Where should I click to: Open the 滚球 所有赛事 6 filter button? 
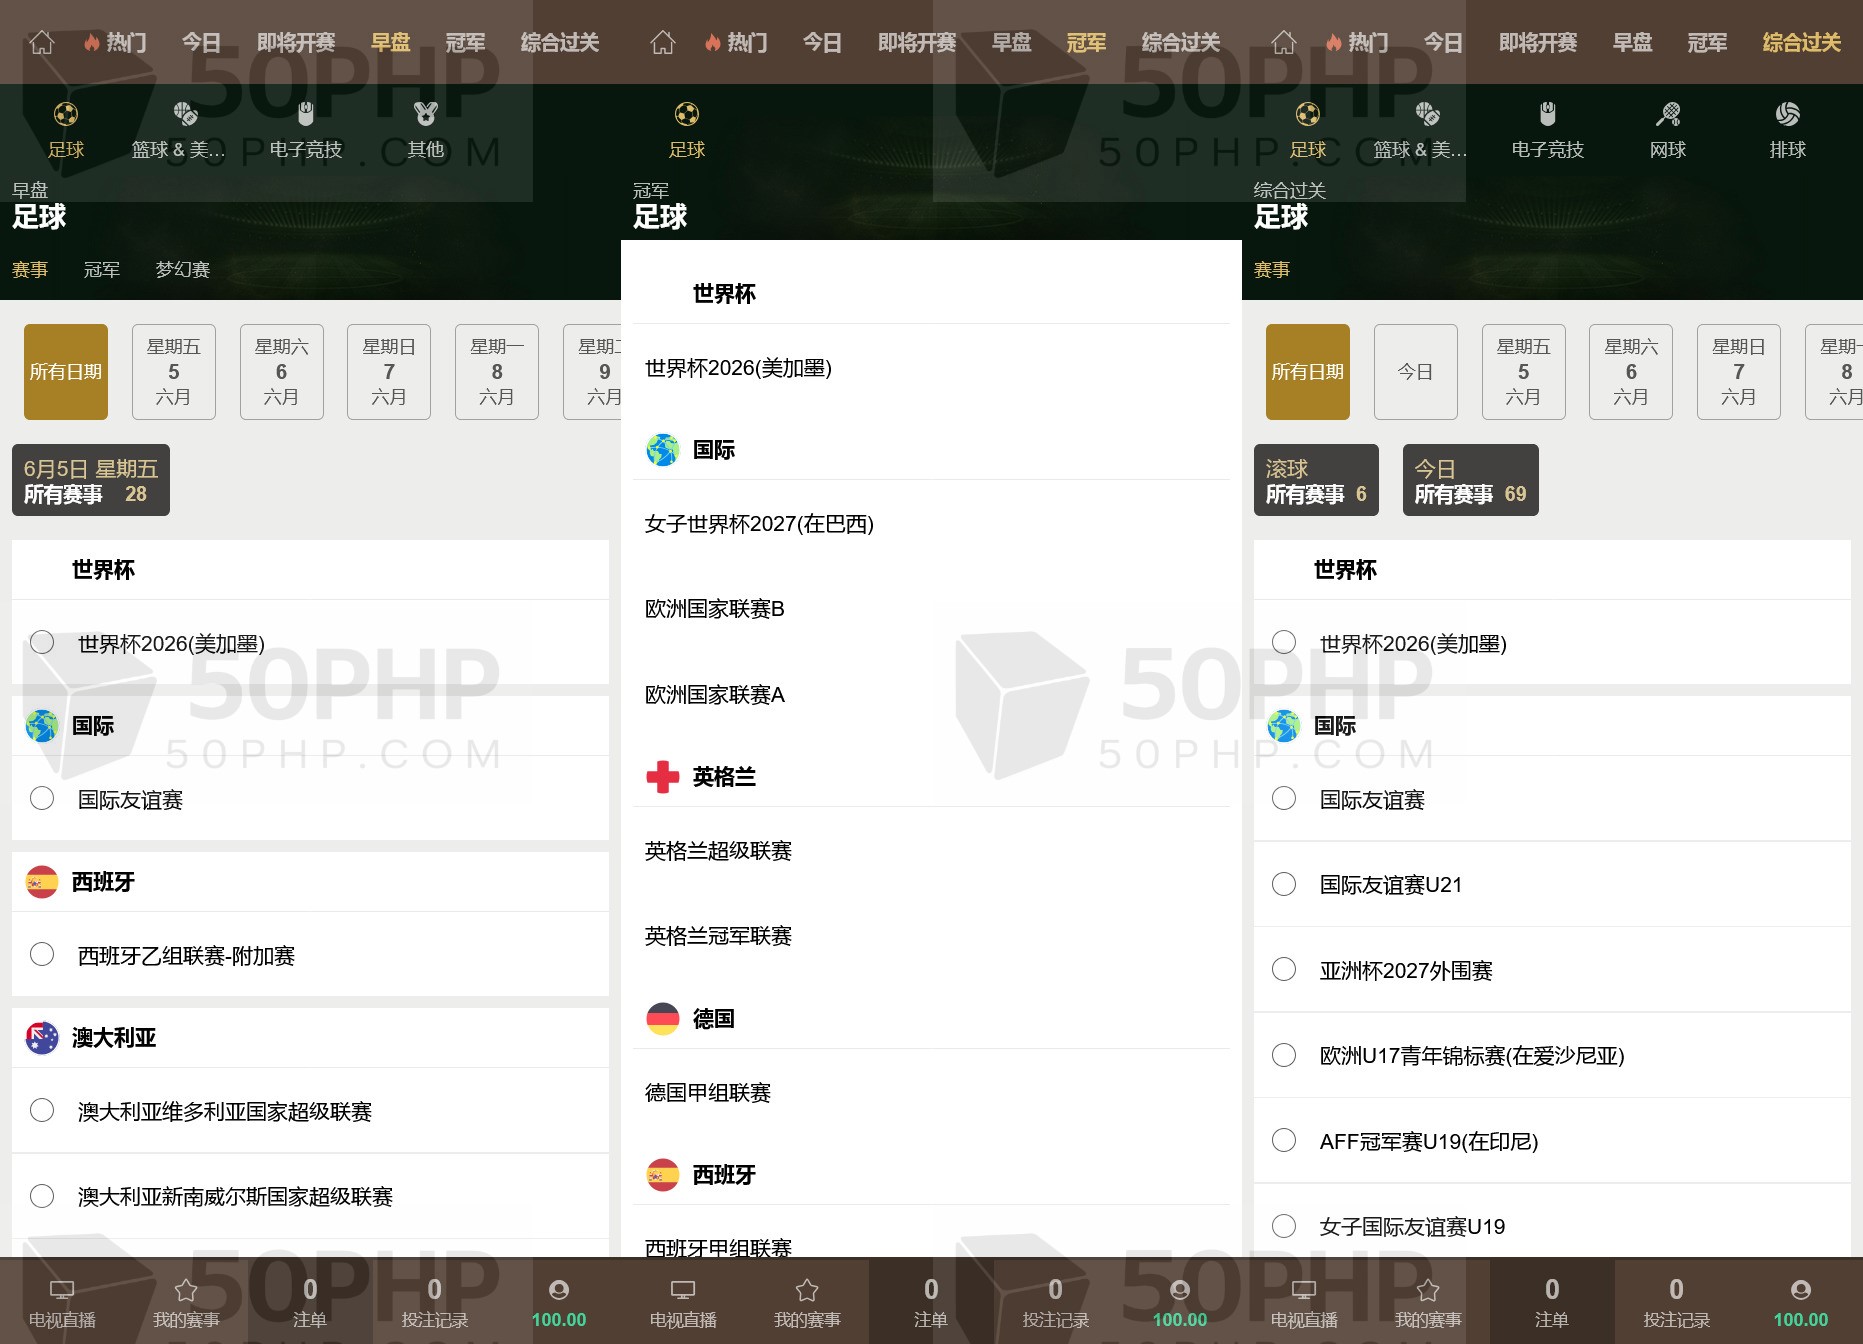coord(1316,480)
